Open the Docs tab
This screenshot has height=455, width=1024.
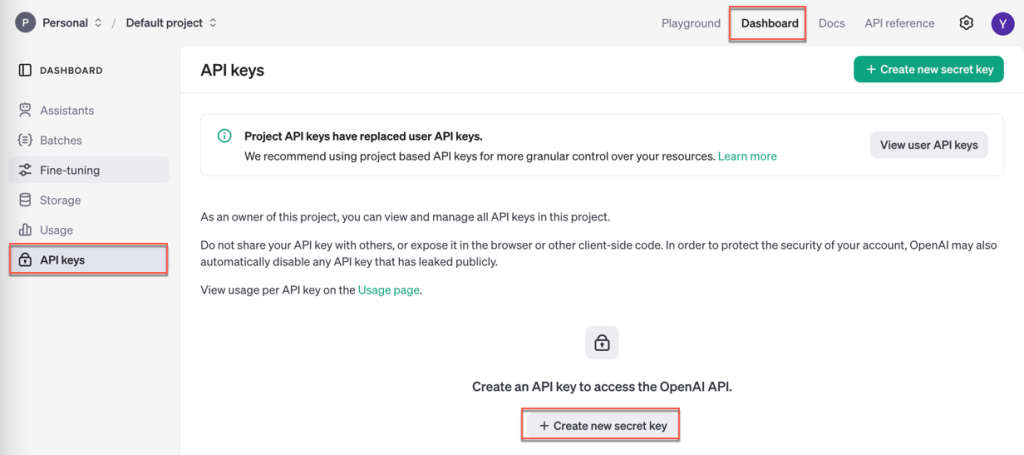[831, 23]
